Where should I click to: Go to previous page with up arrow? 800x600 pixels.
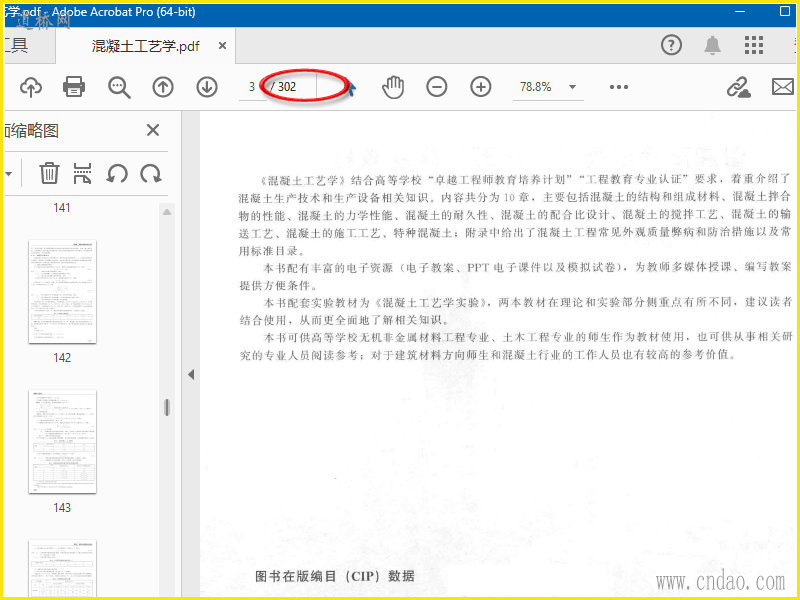click(x=163, y=87)
